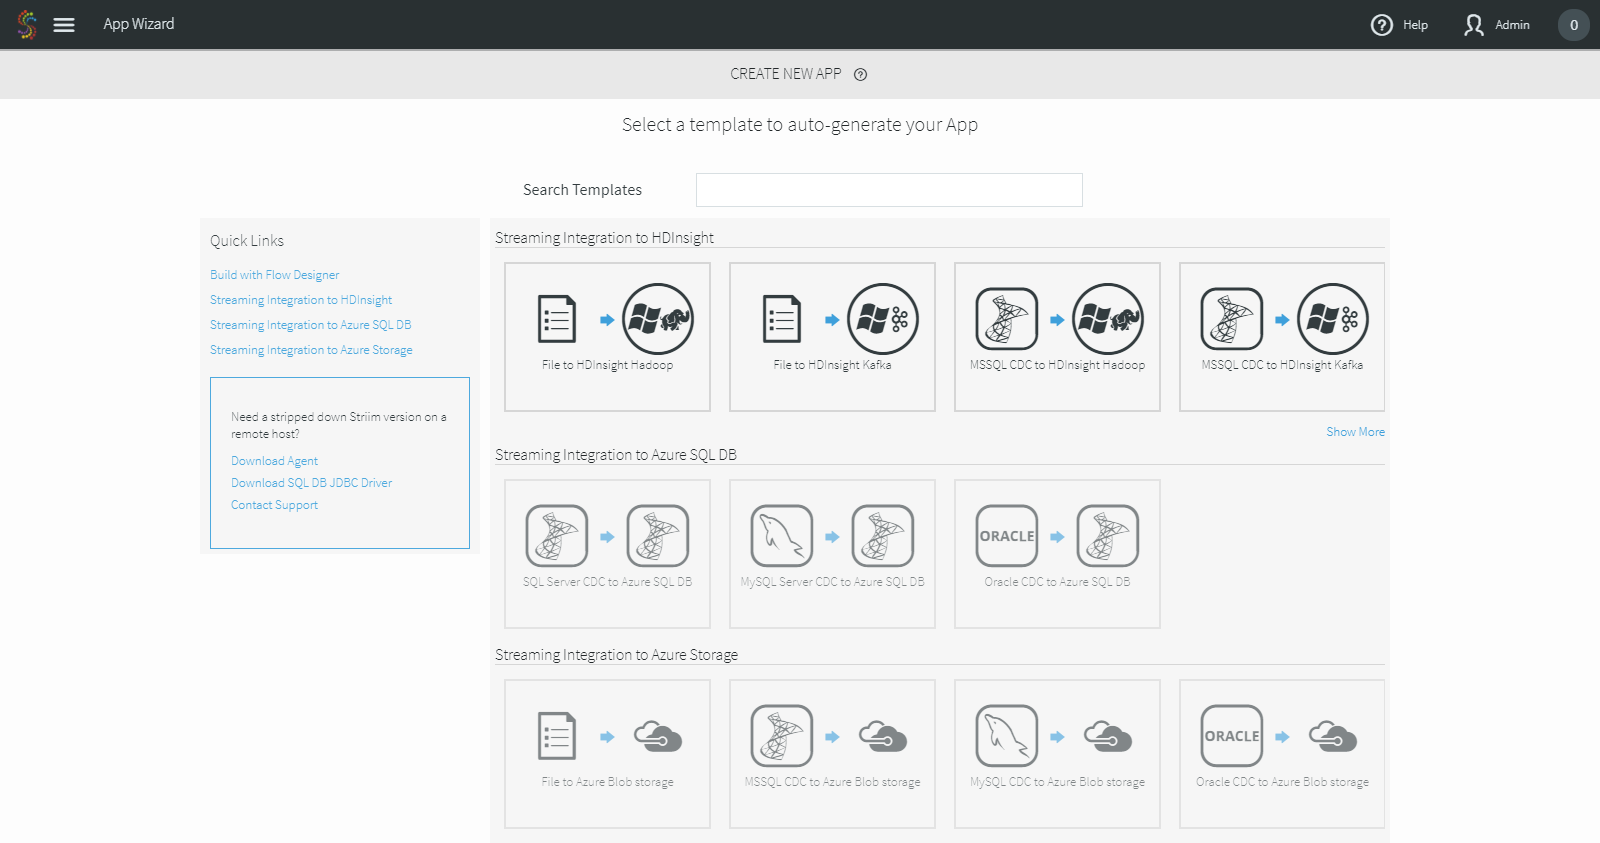This screenshot has width=1600, height=843.
Task: Expand HDInsight templates with Show More
Action: coord(1355,432)
